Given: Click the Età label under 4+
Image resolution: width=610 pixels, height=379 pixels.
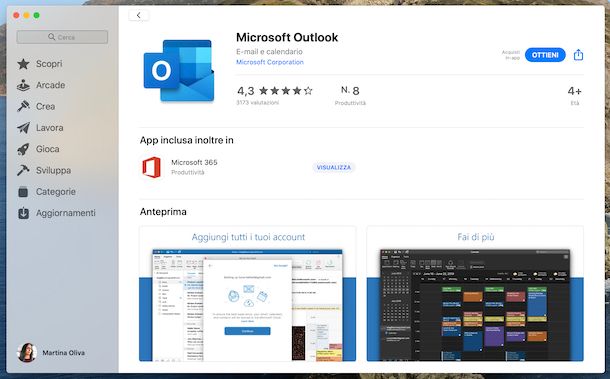Looking at the screenshot, I should pos(575,103).
